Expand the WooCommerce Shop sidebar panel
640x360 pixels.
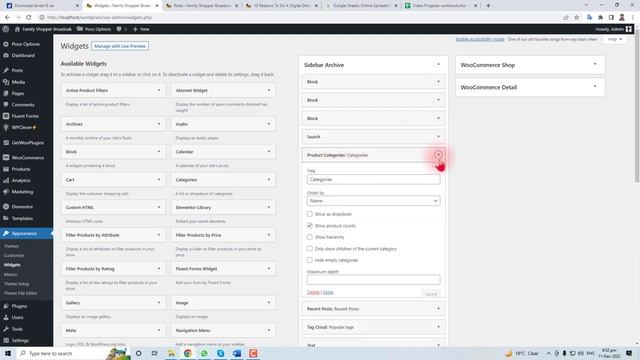coord(595,64)
